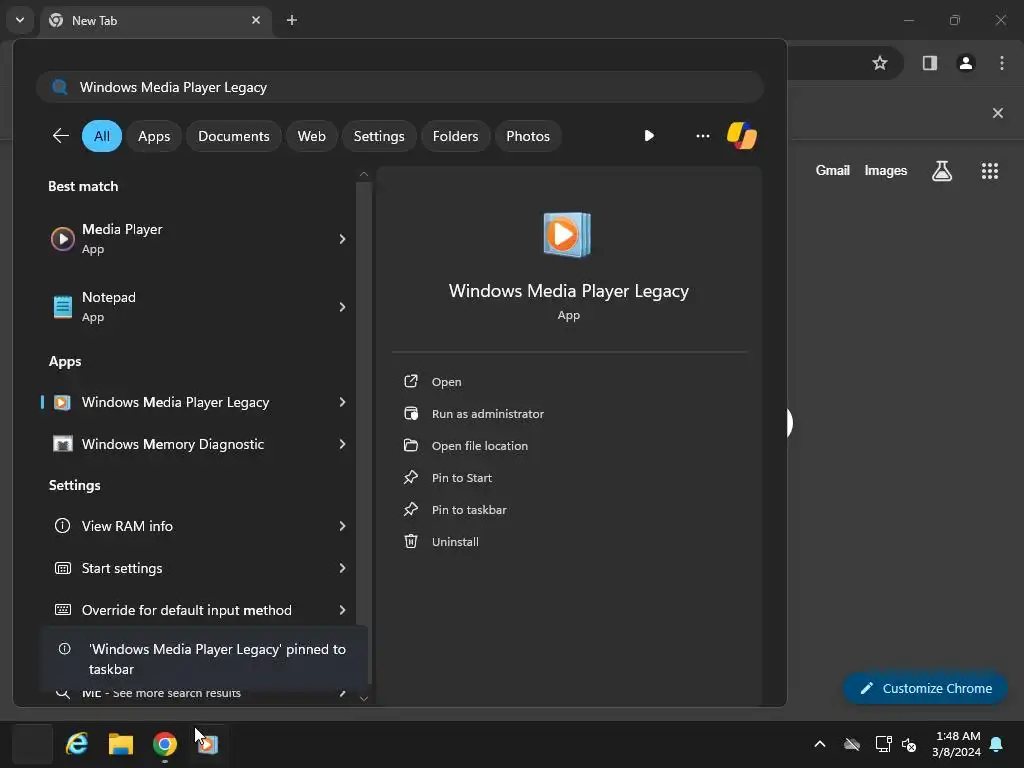
Task: Open new Chrome tab with plus button
Action: tap(292, 20)
